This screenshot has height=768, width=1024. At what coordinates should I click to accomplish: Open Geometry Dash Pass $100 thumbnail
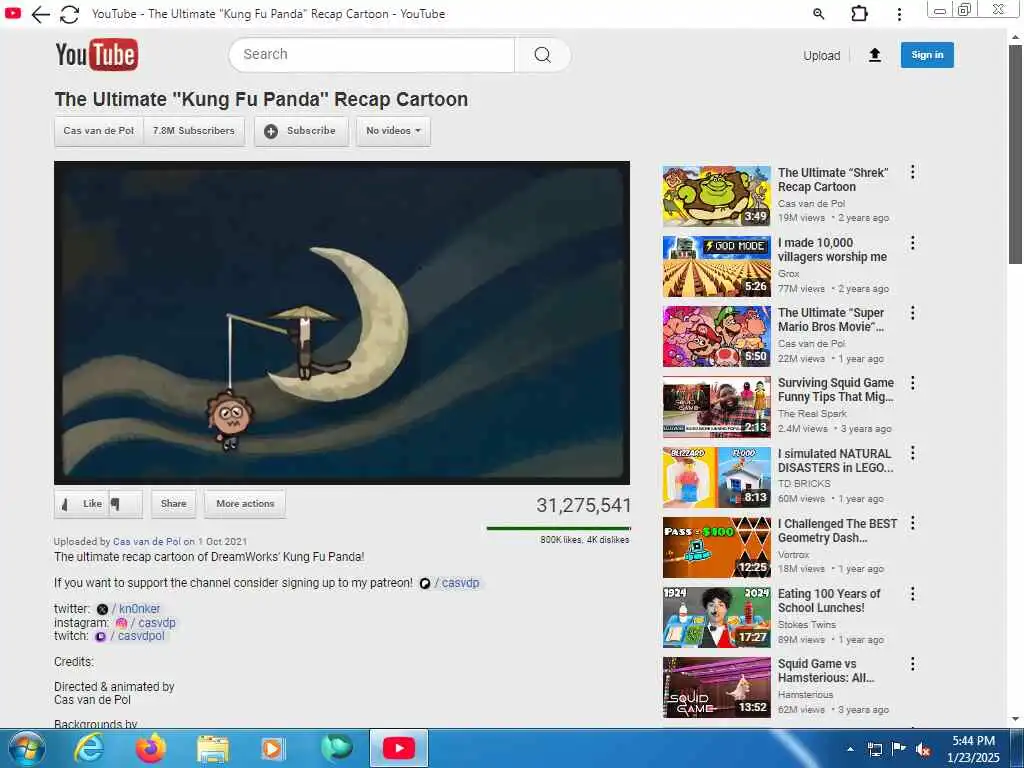pyautogui.click(x=716, y=547)
